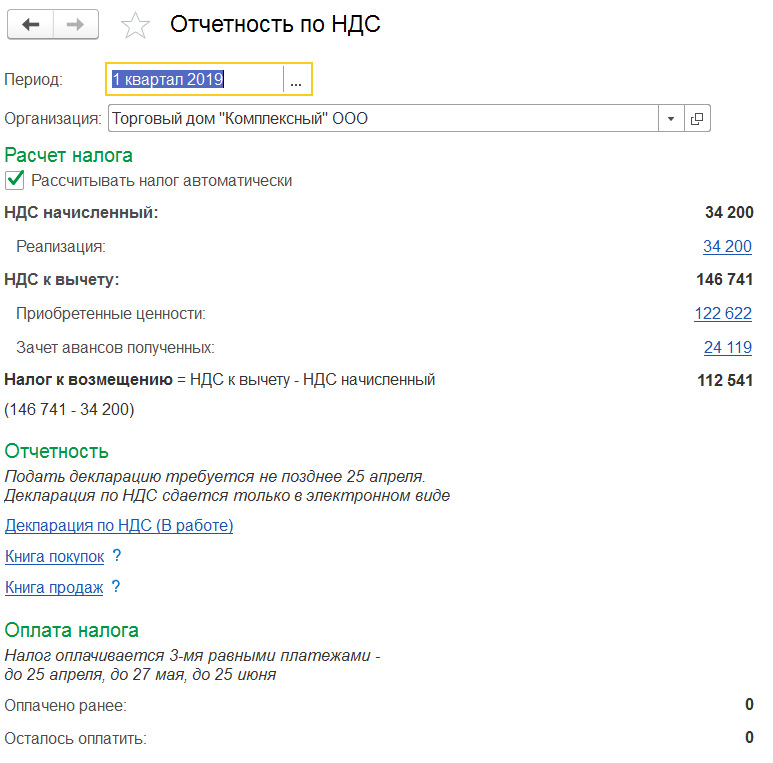Click the Отчетность section heading

(57, 451)
